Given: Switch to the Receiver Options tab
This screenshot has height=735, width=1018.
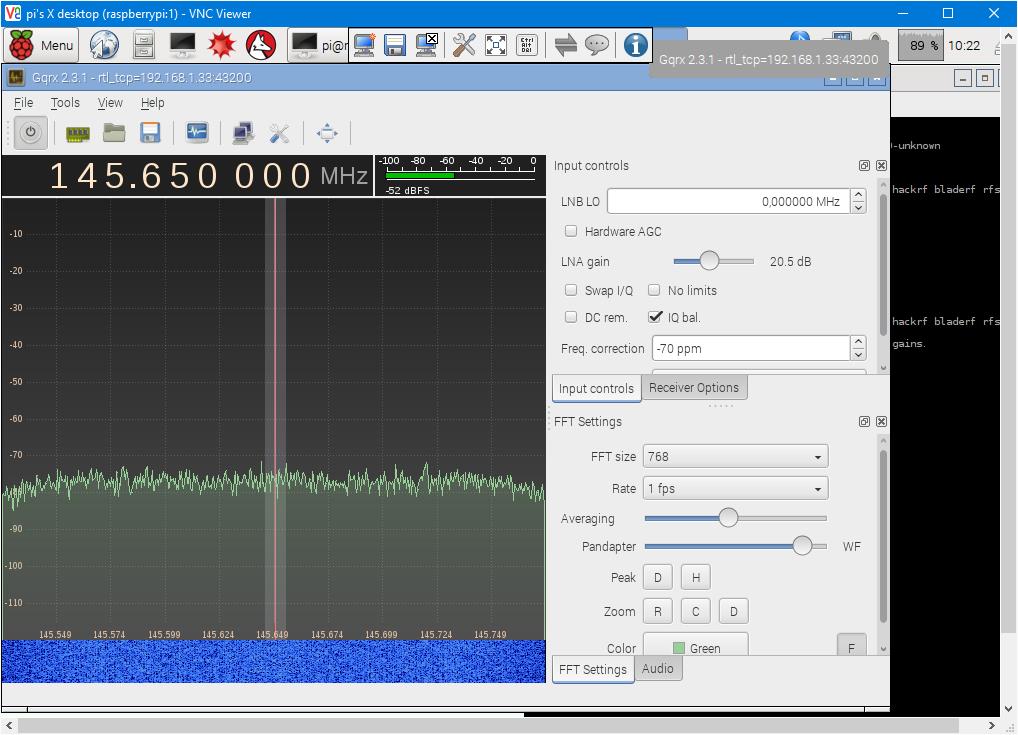Looking at the screenshot, I should pyautogui.click(x=694, y=388).
